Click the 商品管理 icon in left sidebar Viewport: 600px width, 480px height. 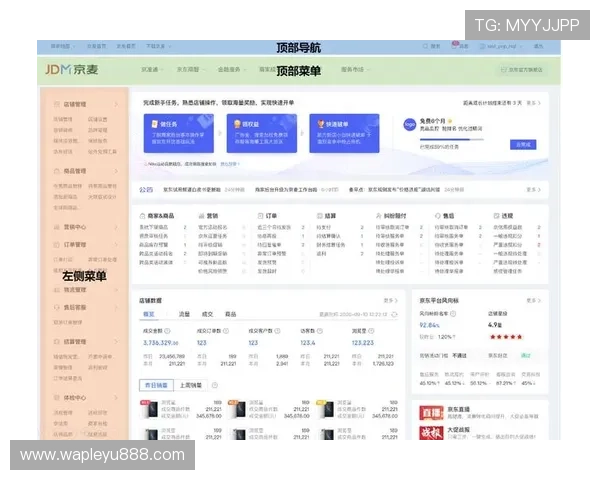pyautogui.click(x=57, y=171)
